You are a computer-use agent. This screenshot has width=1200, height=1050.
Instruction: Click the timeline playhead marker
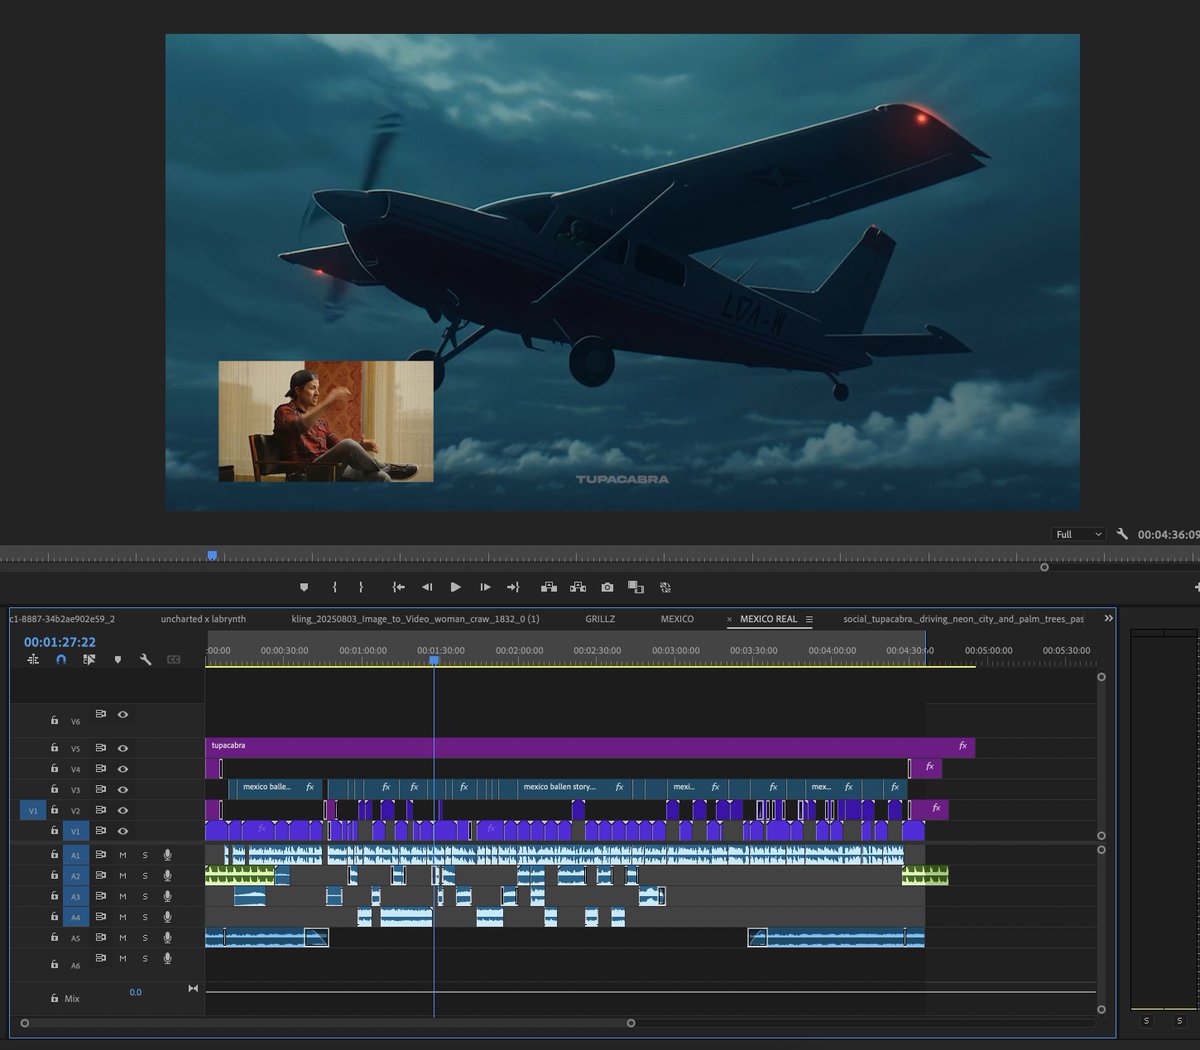(434, 660)
